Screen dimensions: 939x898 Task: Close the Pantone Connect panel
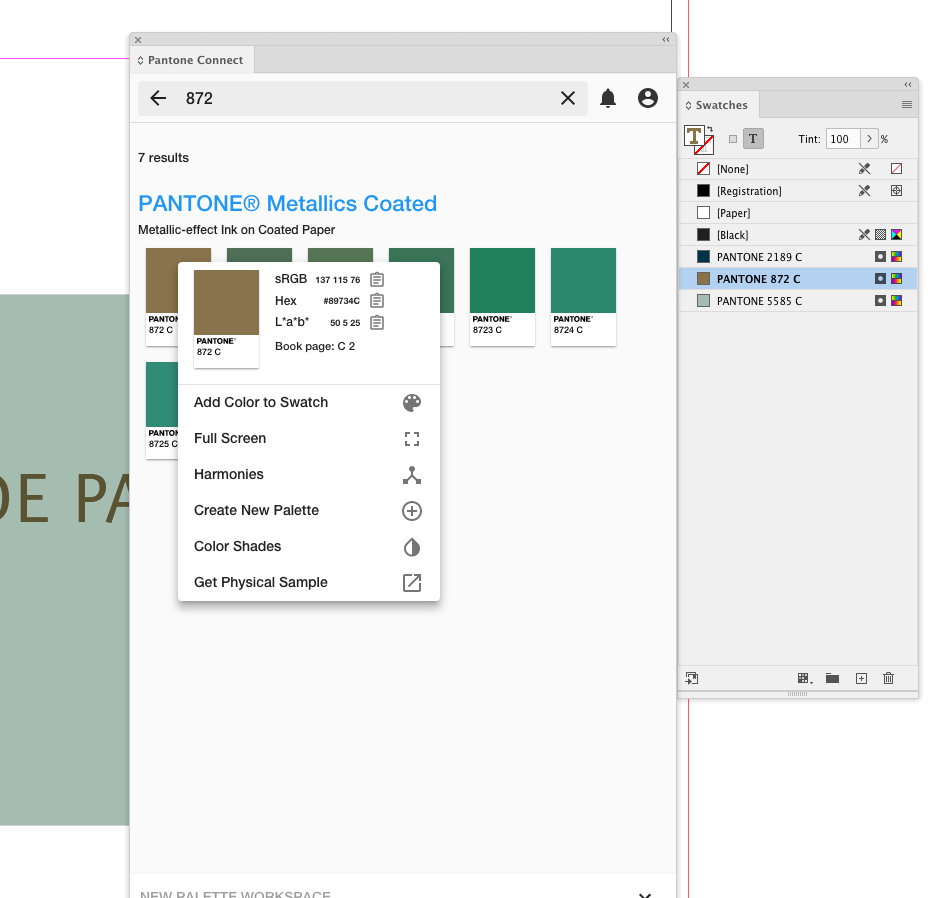[x=138, y=40]
